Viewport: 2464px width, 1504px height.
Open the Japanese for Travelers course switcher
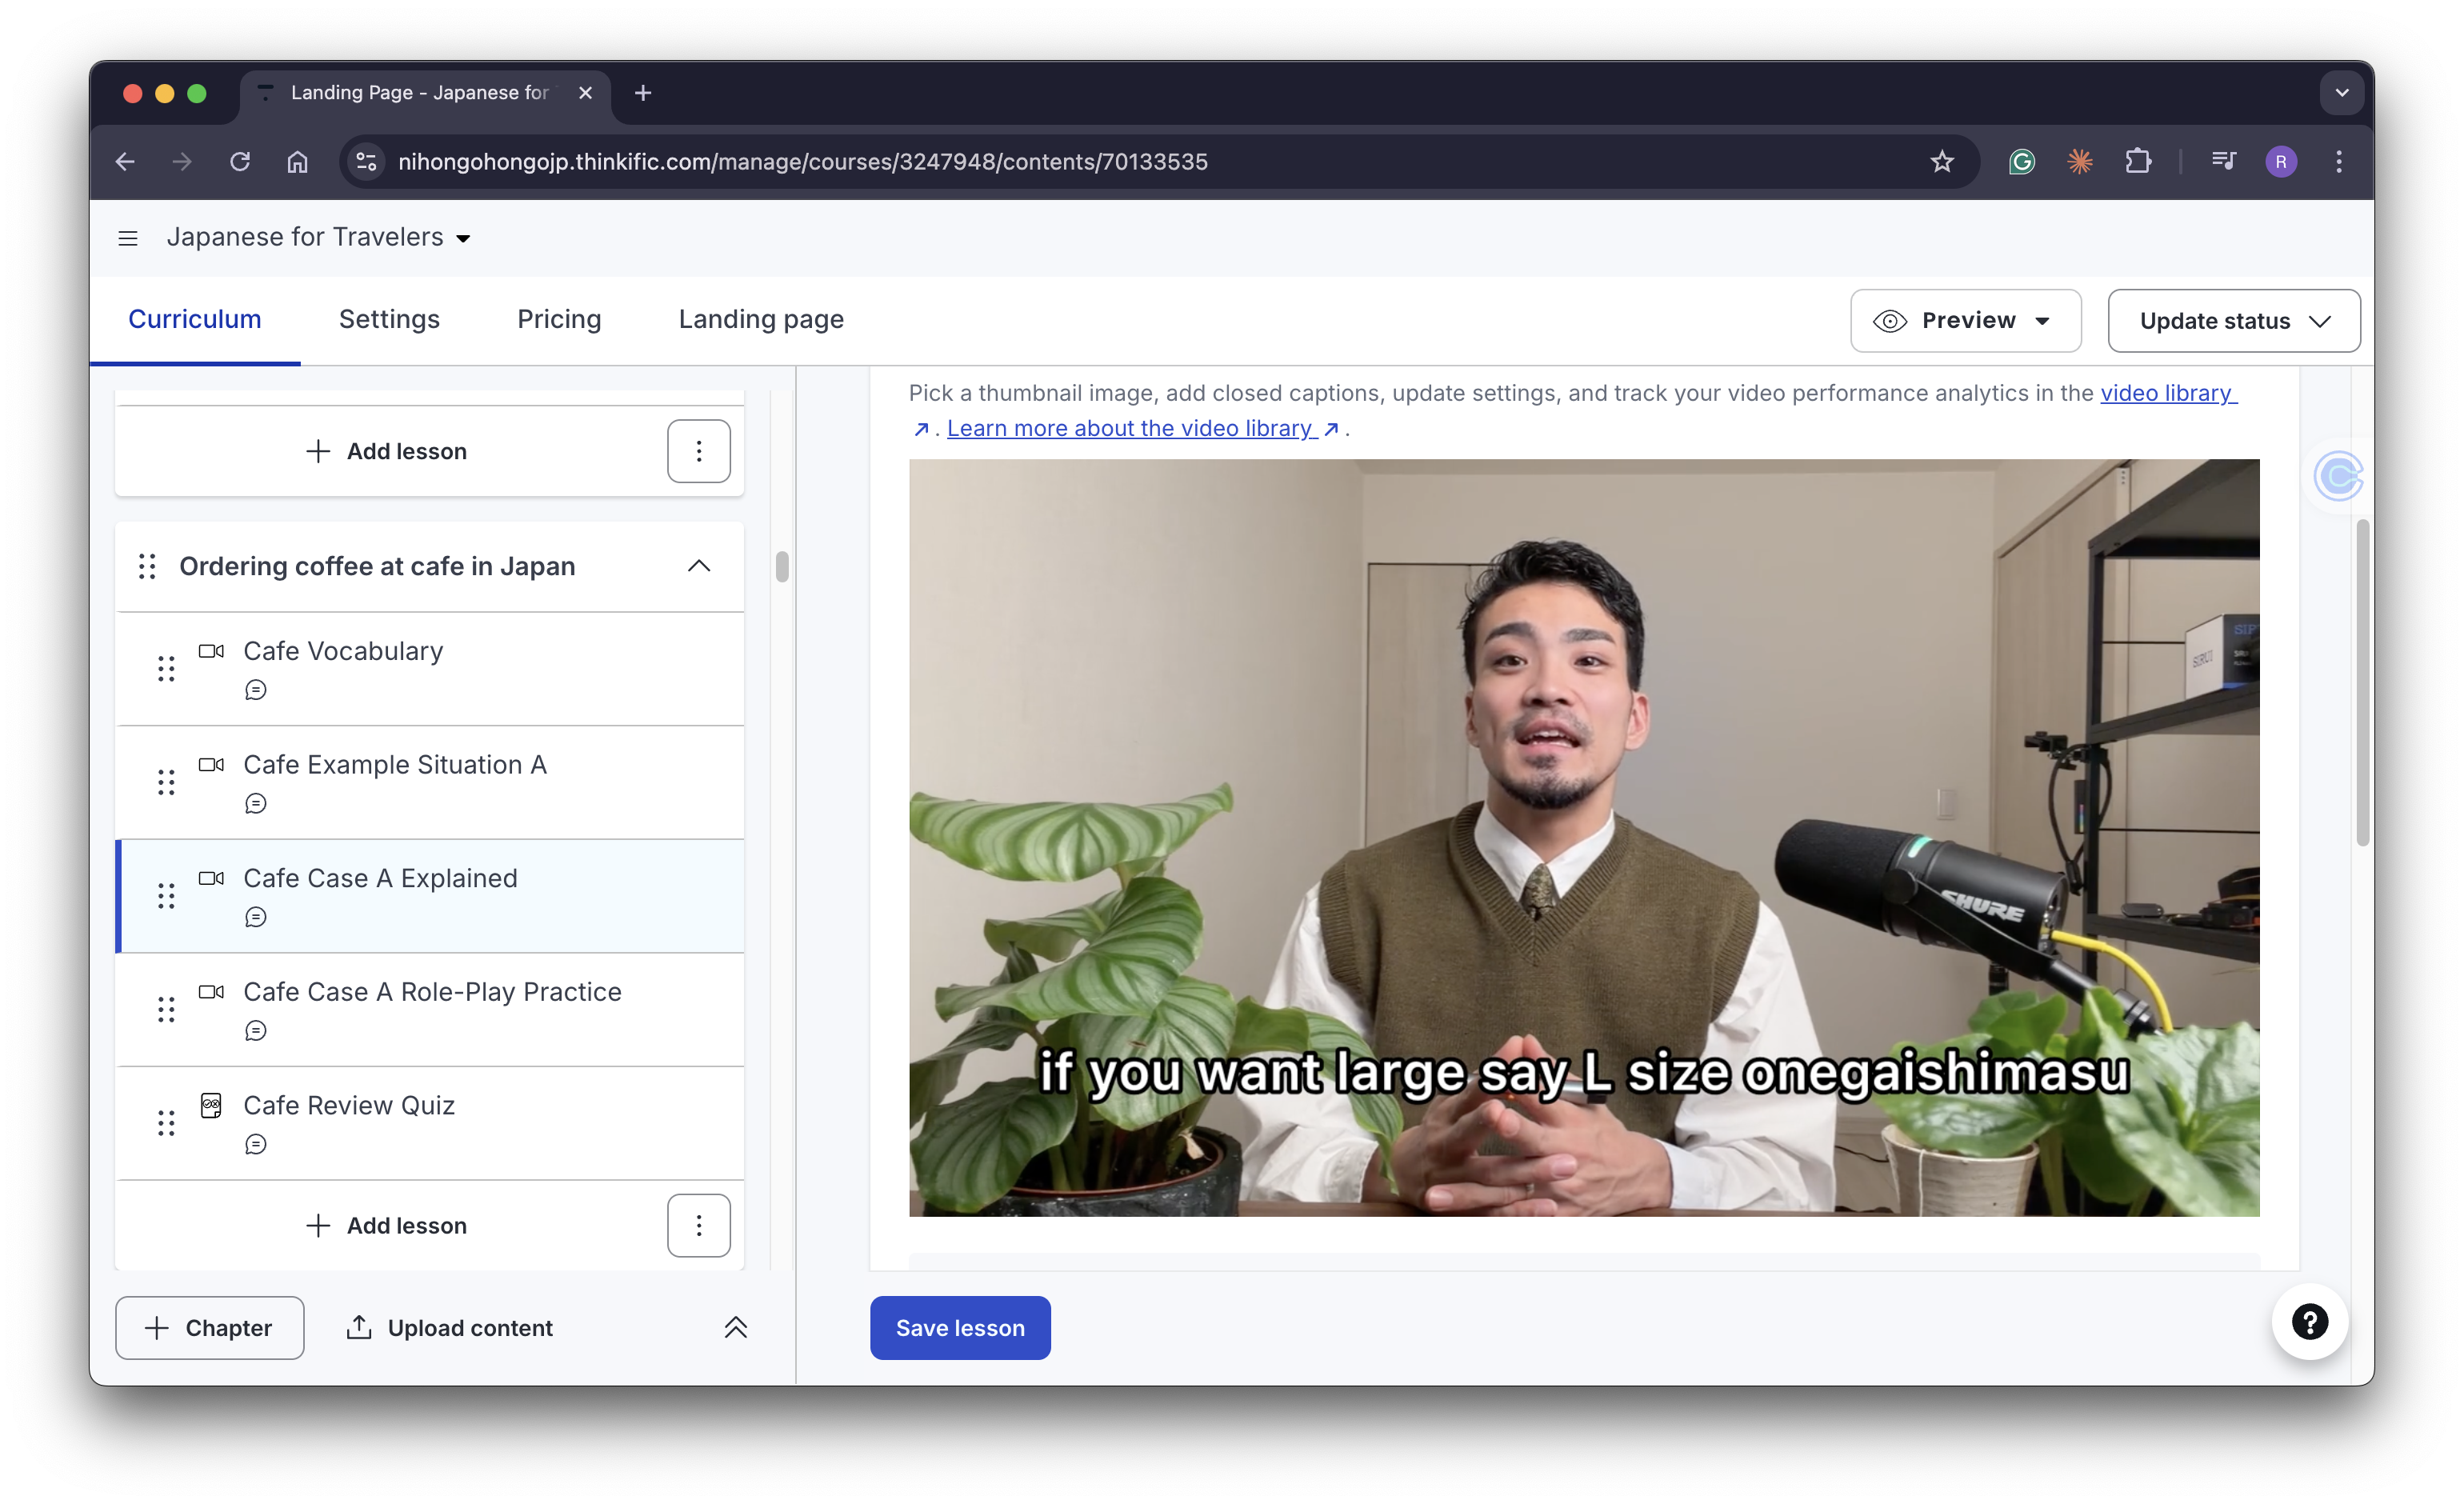coord(318,237)
